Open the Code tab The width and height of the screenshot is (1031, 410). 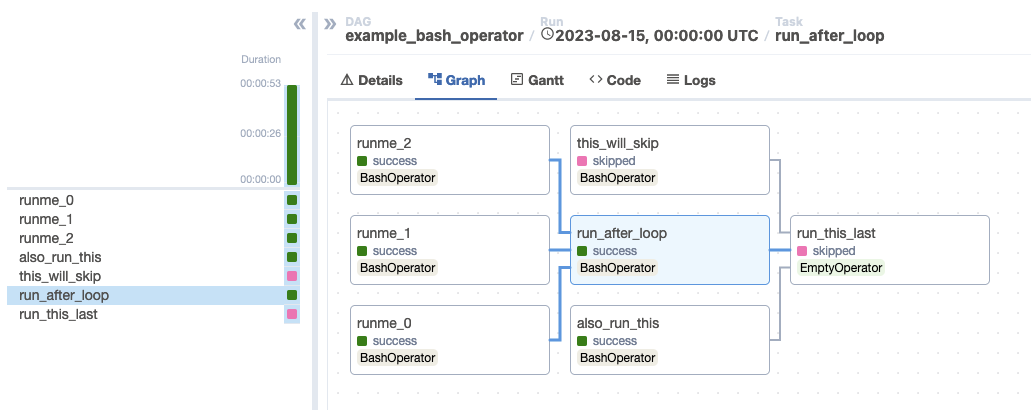(x=615, y=80)
